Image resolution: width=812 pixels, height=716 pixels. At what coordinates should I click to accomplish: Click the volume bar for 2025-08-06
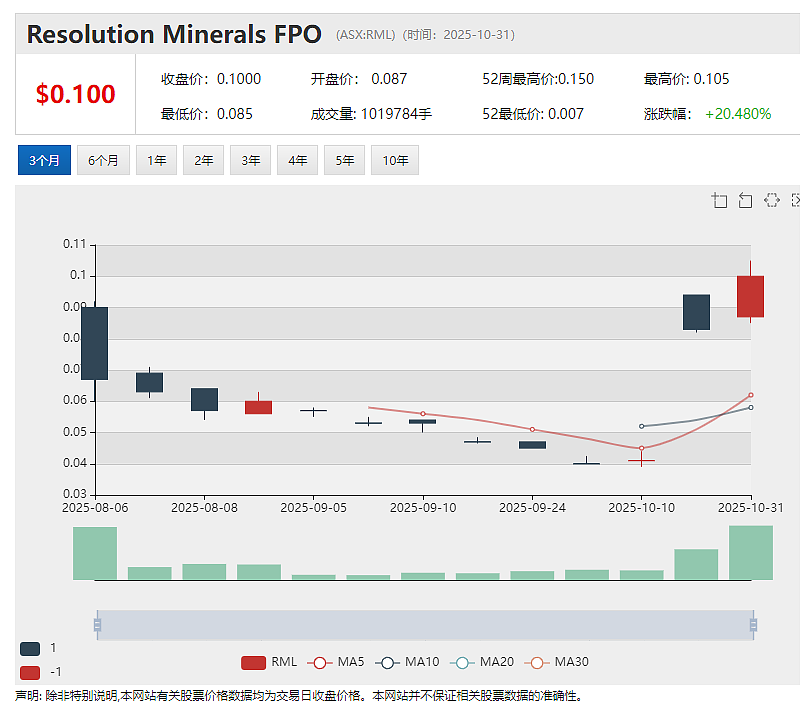click(x=95, y=553)
